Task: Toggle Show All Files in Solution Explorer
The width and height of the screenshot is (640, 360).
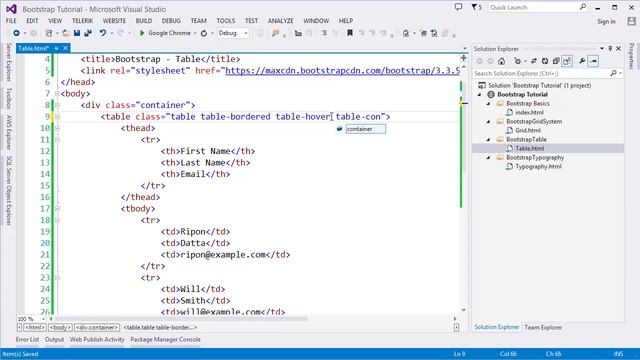Action: coord(567,61)
